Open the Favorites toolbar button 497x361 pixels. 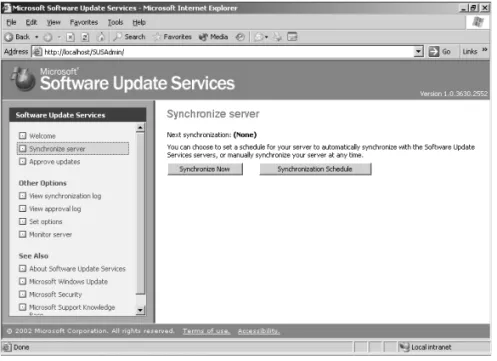pyautogui.click(x=172, y=37)
